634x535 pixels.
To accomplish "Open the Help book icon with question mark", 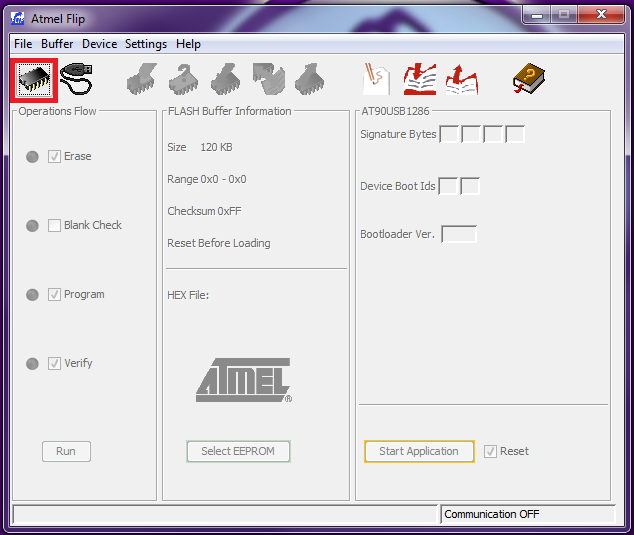I will coord(528,78).
